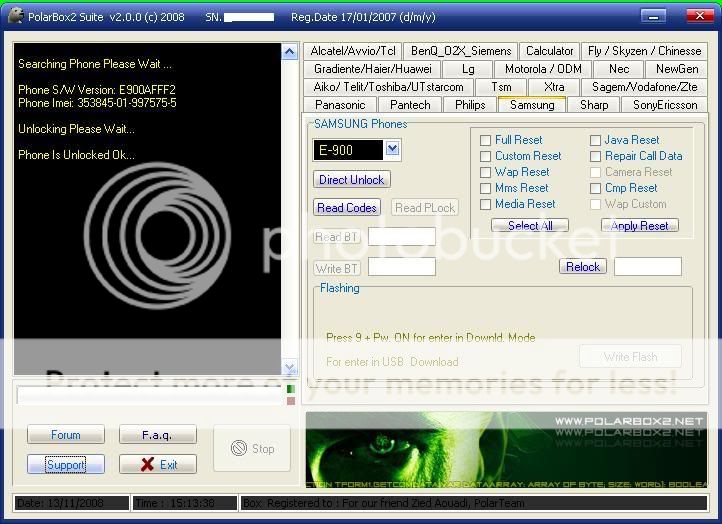Select the Tsm tab
Screen dimensions: 722x524
(501, 87)
